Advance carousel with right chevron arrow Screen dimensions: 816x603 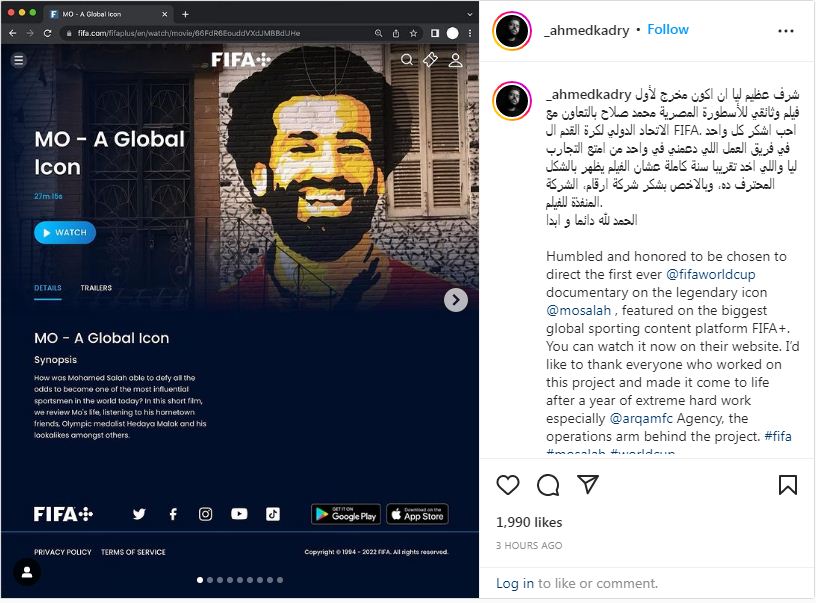(455, 300)
